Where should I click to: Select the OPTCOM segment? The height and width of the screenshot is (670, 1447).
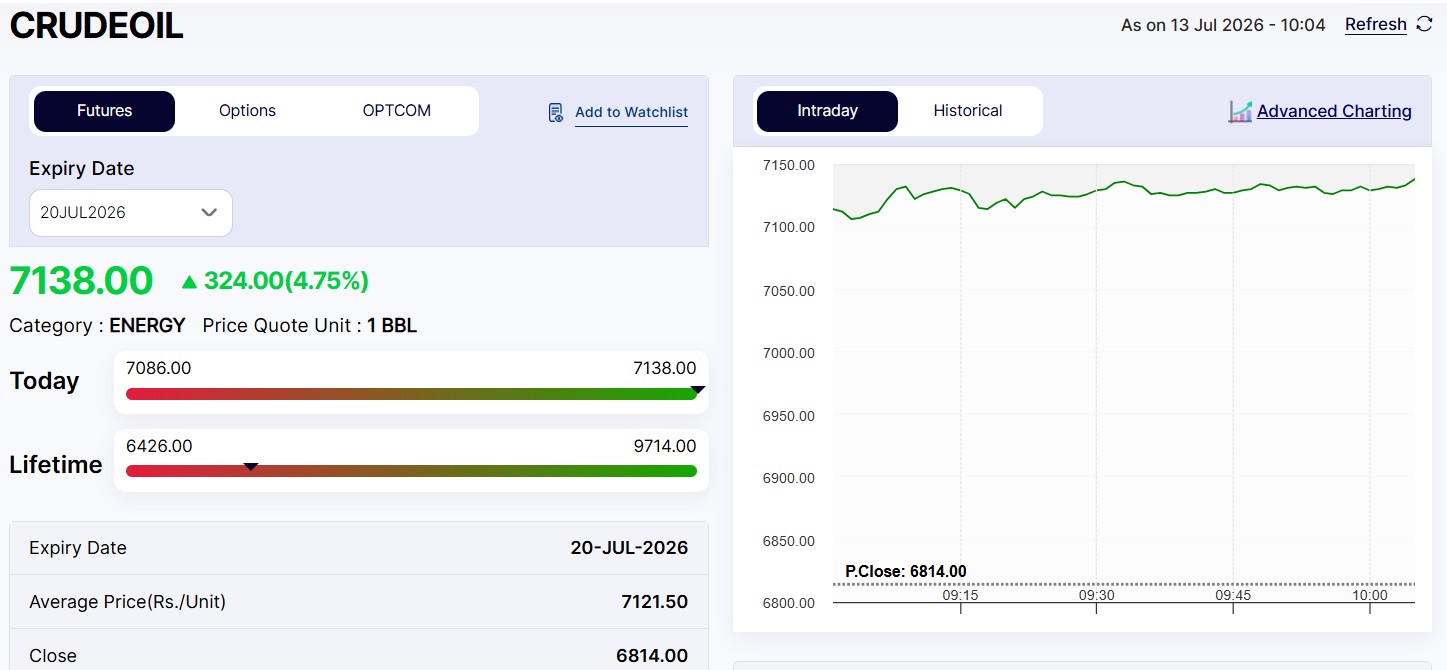[x=397, y=111]
